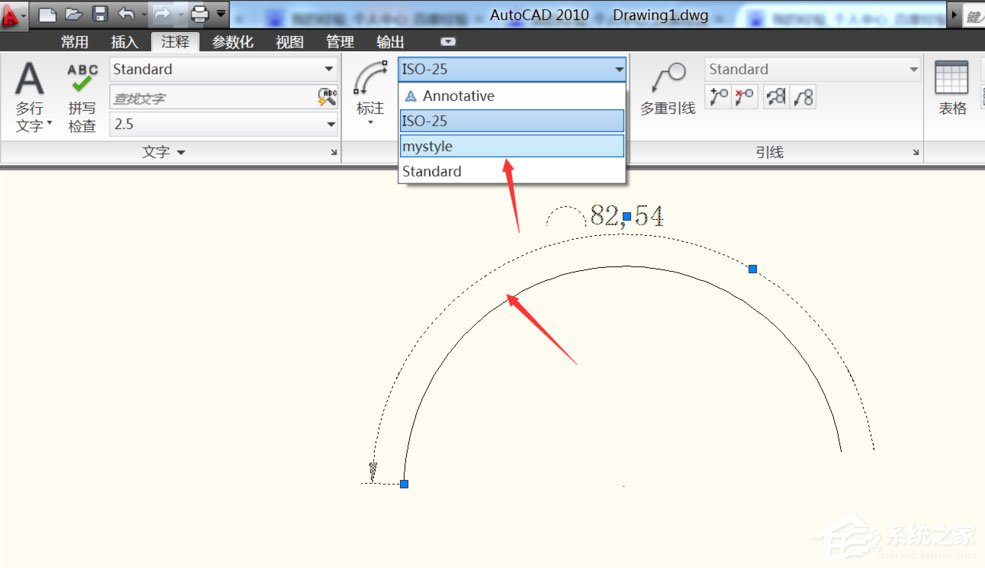Click the Add Leader icon

coord(718,97)
